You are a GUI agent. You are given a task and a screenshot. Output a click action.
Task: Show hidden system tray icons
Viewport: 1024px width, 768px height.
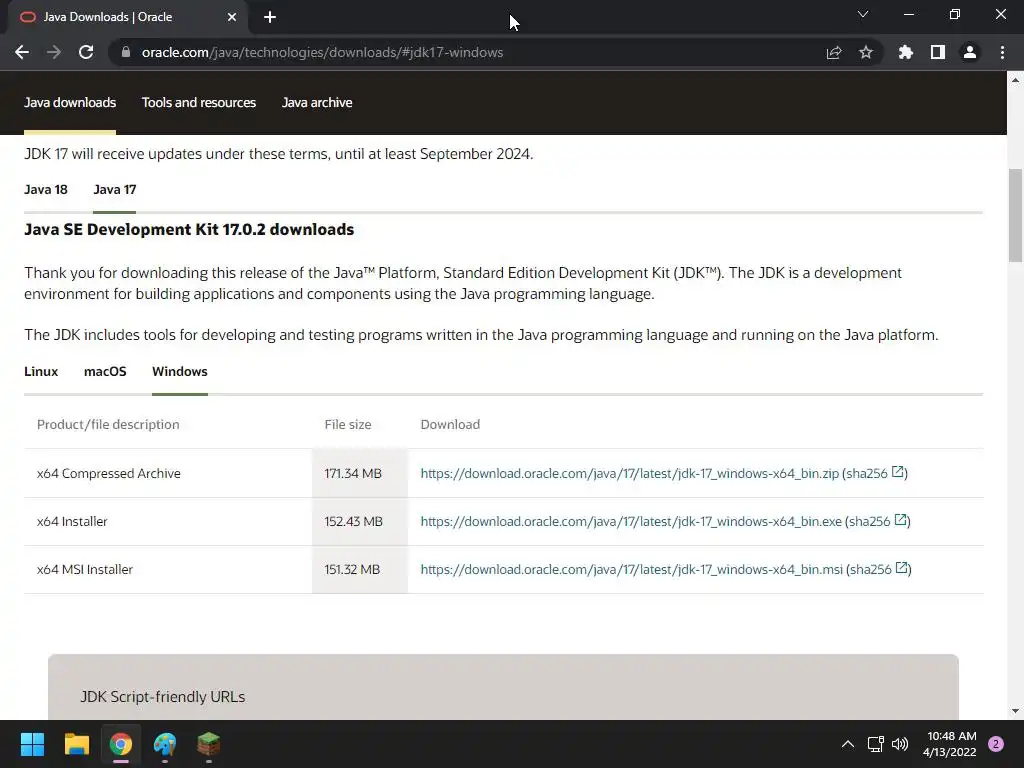click(848, 744)
